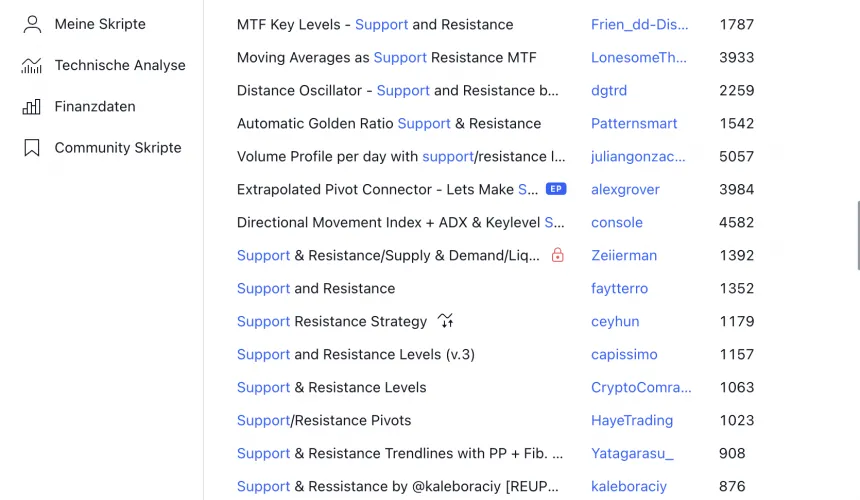Click the Finanzdaten bar chart icon

tap(32, 106)
